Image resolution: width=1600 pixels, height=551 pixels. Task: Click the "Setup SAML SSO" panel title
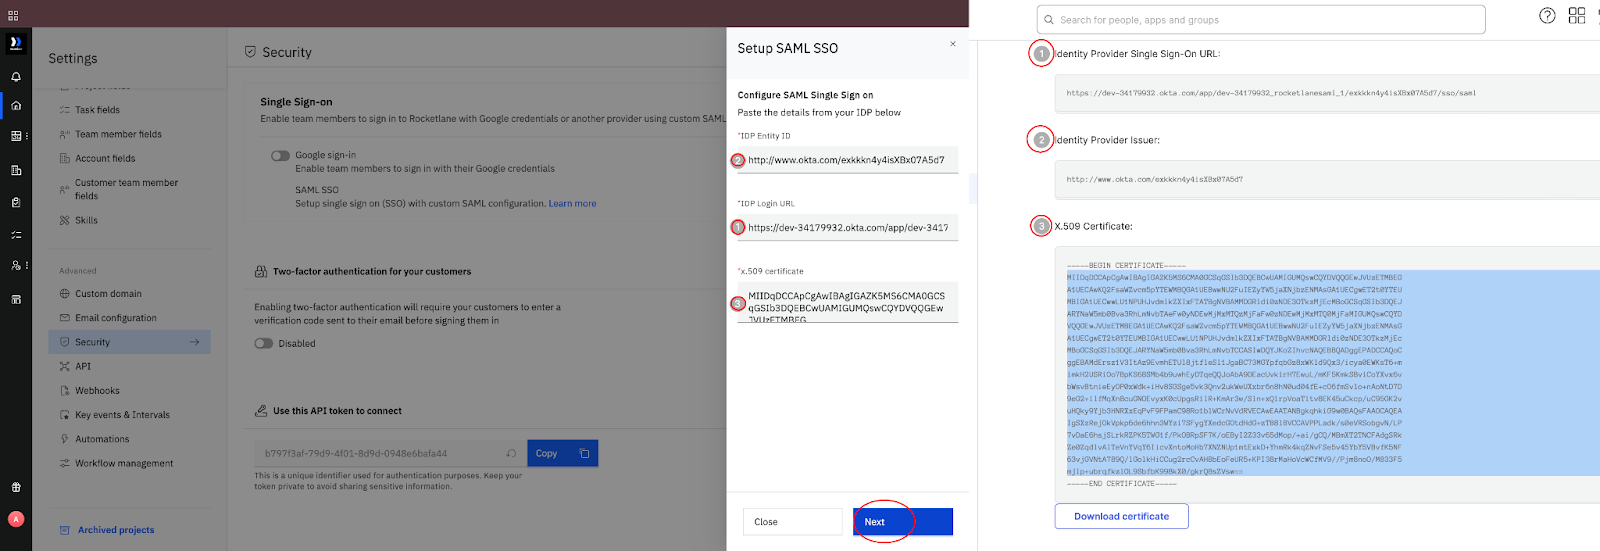pyautogui.click(x=788, y=48)
